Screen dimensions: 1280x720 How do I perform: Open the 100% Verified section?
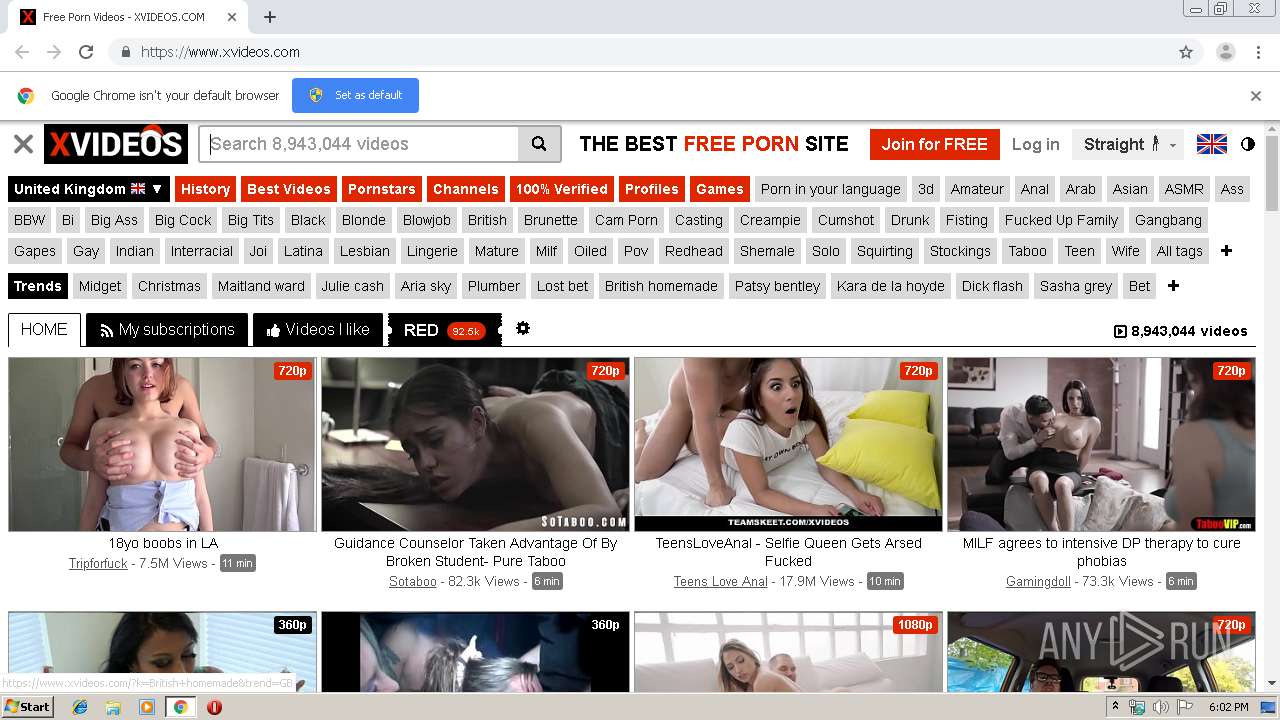coord(561,189)
